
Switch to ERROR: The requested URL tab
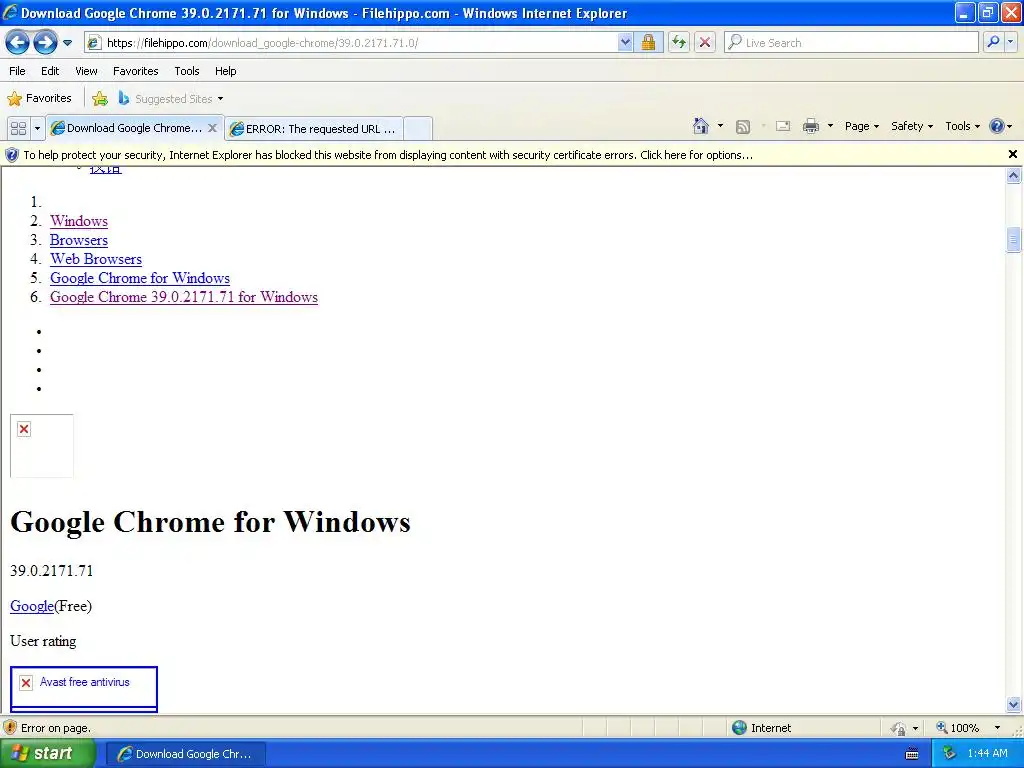coord(313,129)
